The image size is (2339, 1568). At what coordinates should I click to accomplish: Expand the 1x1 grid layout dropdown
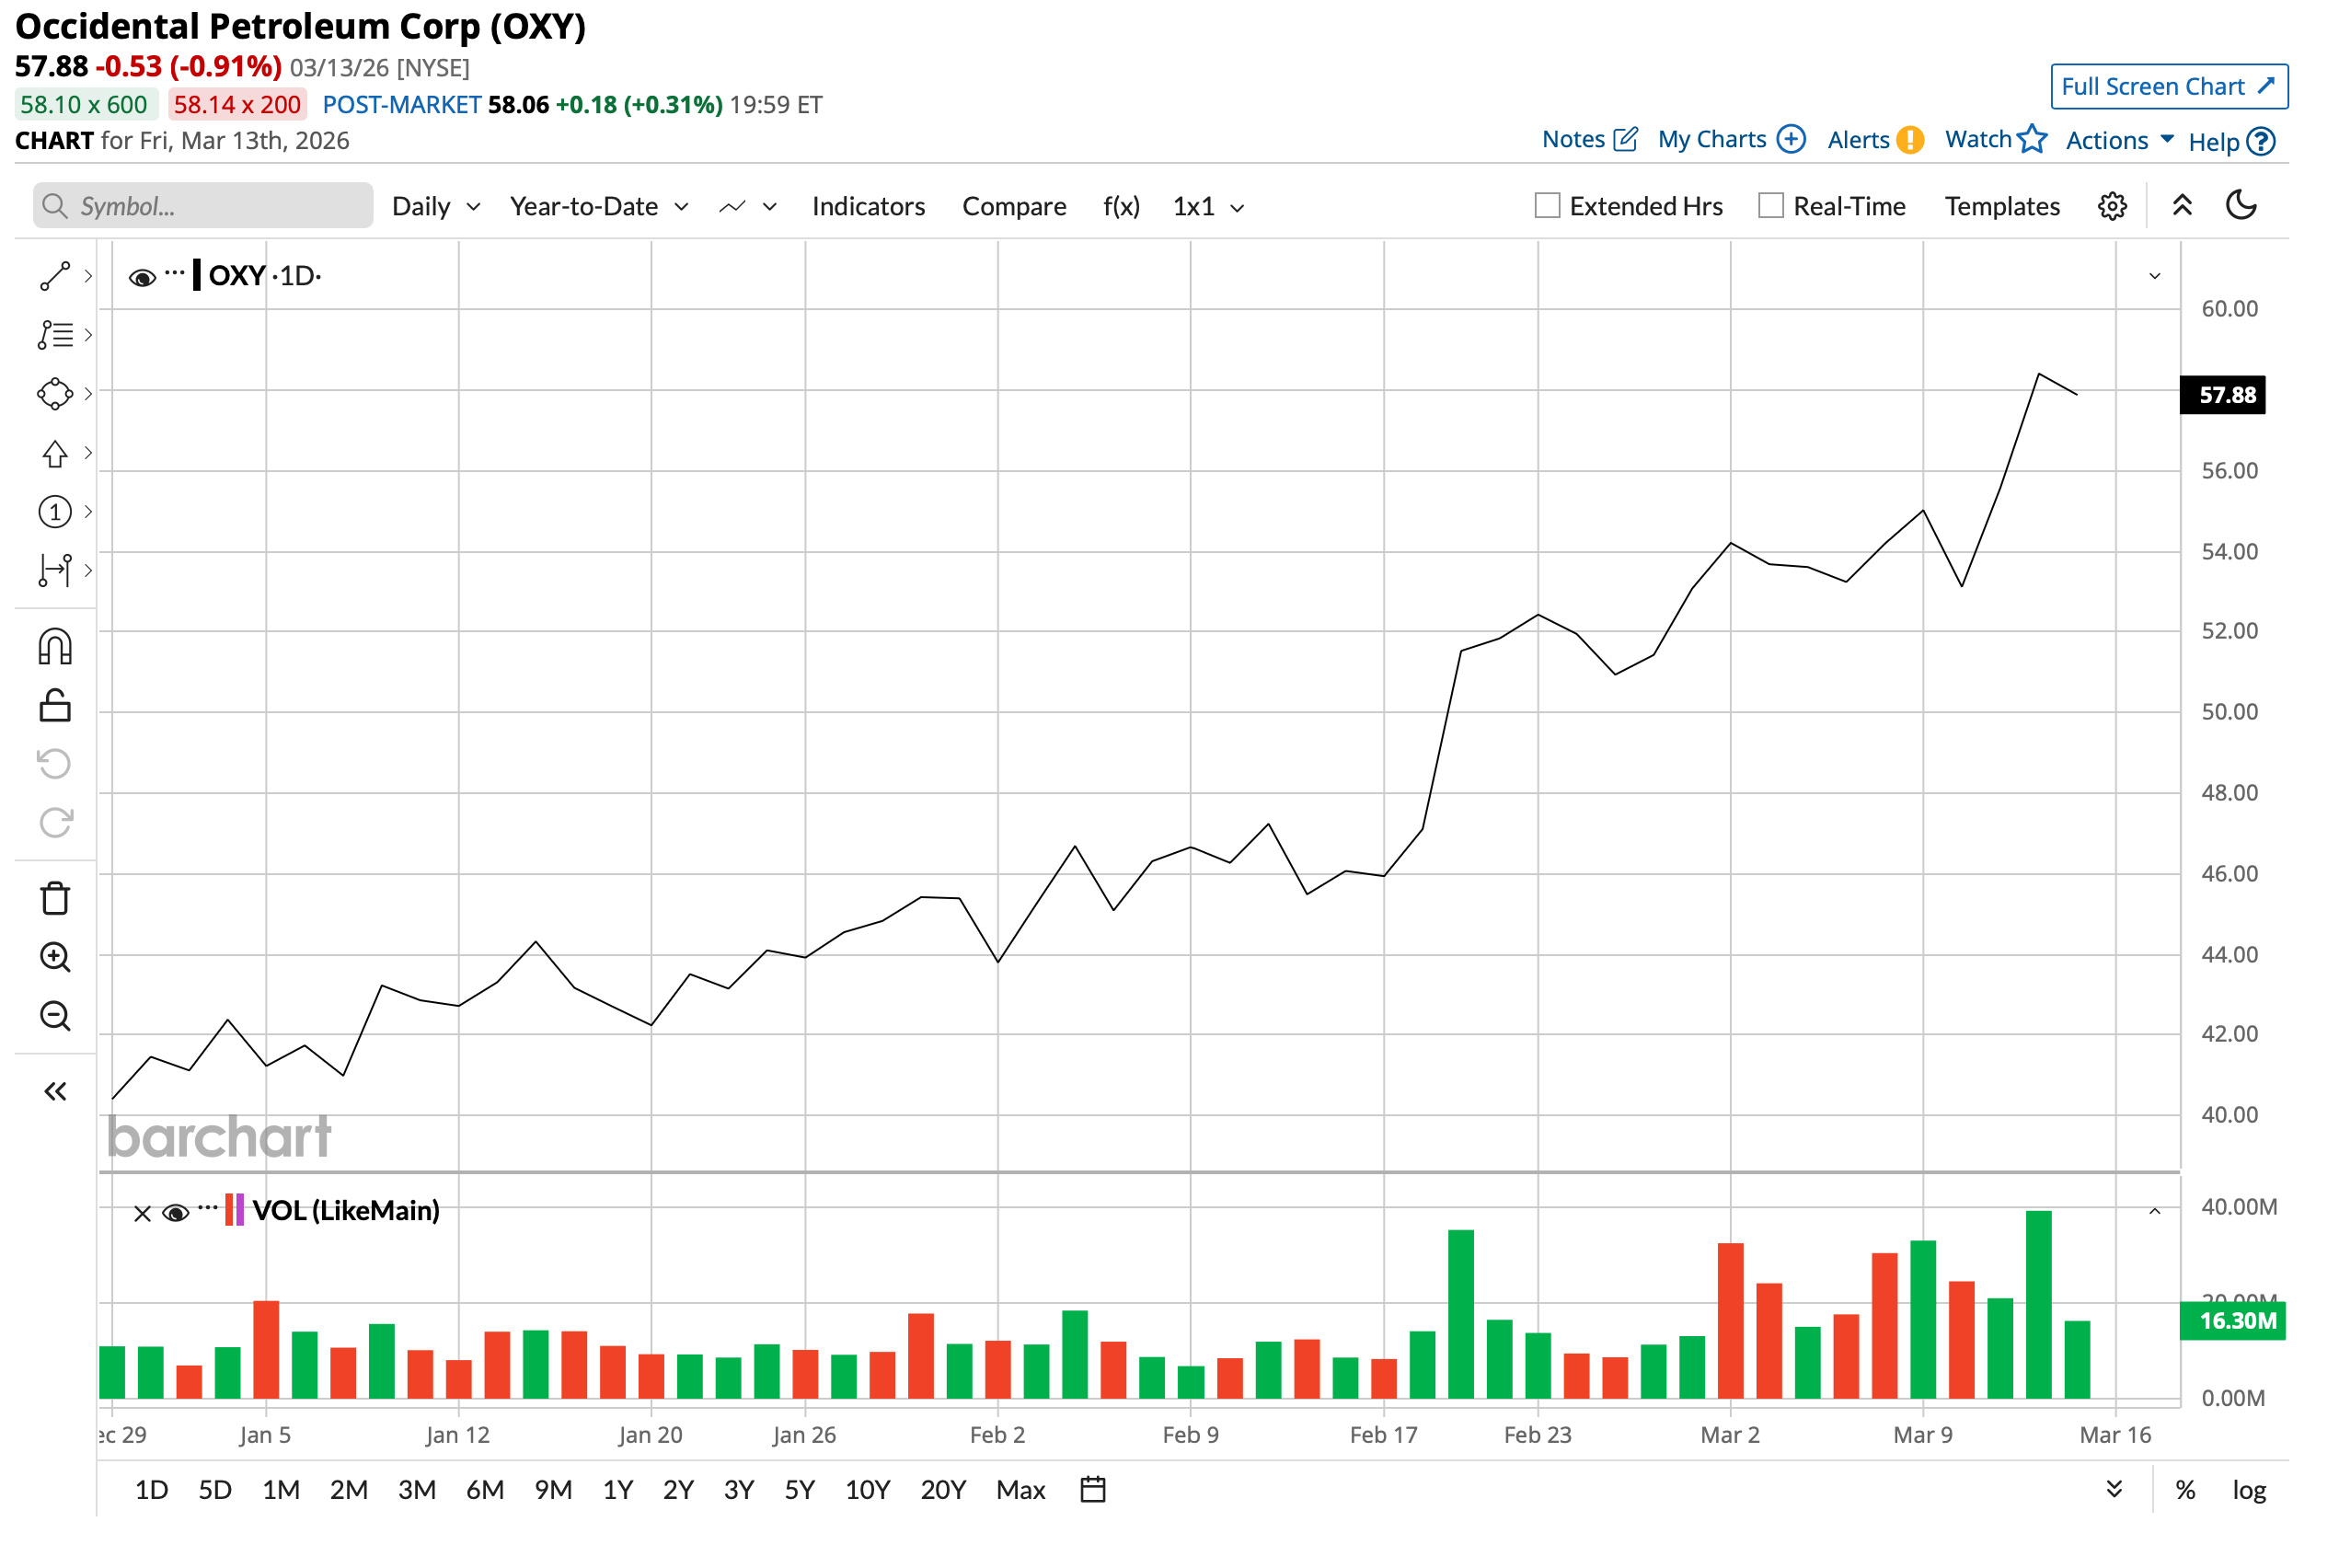point(1208,207)
